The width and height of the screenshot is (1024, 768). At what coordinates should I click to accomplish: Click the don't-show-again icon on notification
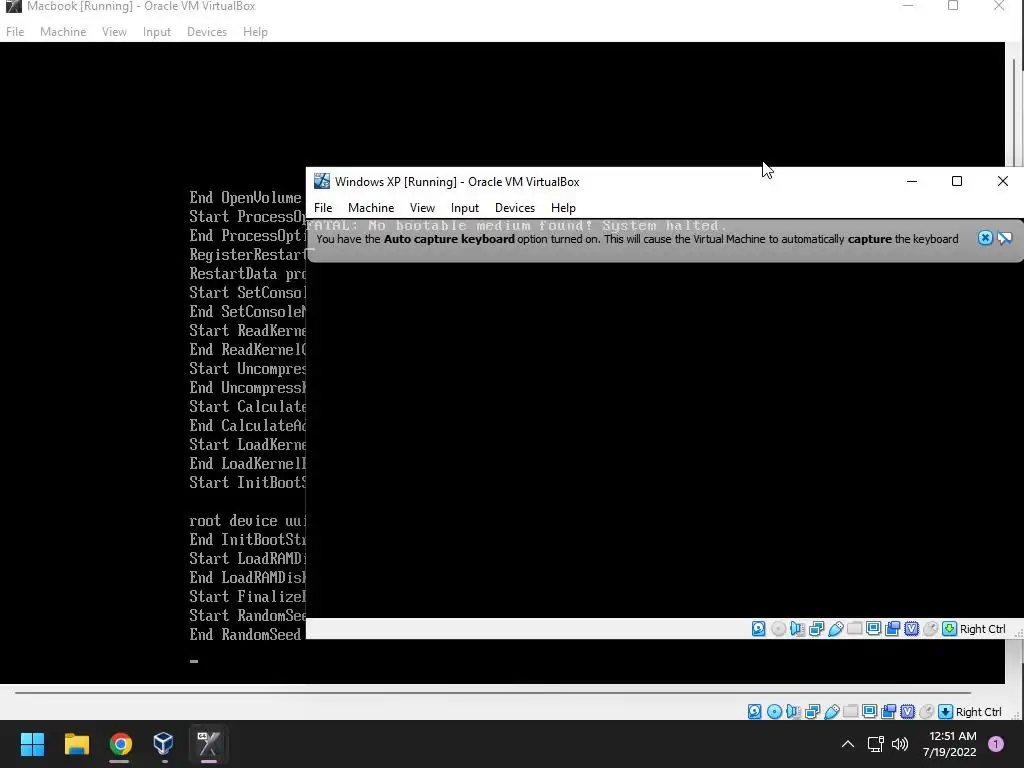click(1005, 238)
